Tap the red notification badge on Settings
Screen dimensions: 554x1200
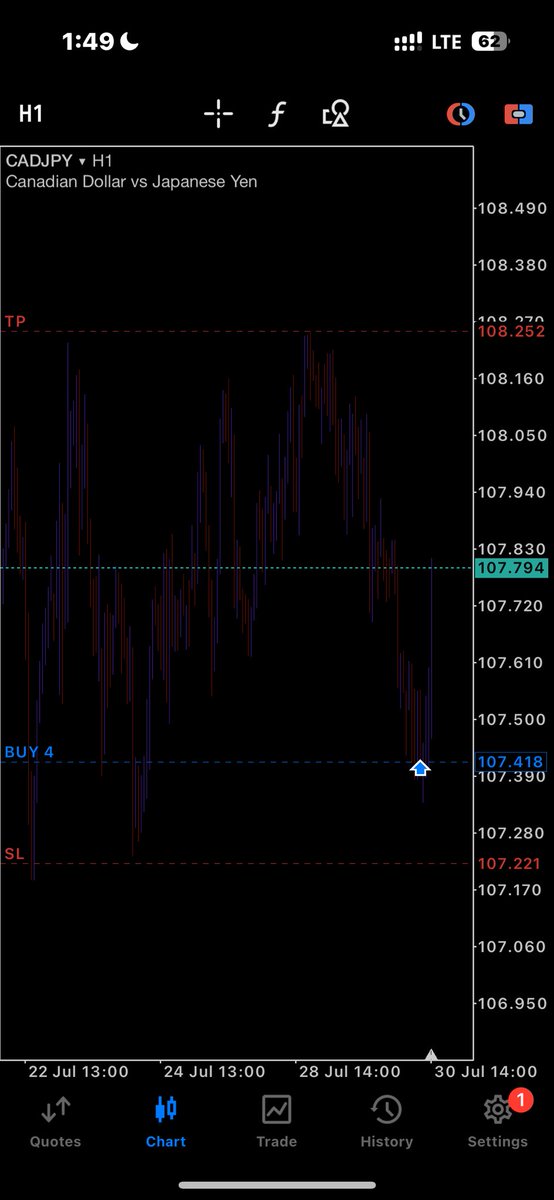point(519,1101)
